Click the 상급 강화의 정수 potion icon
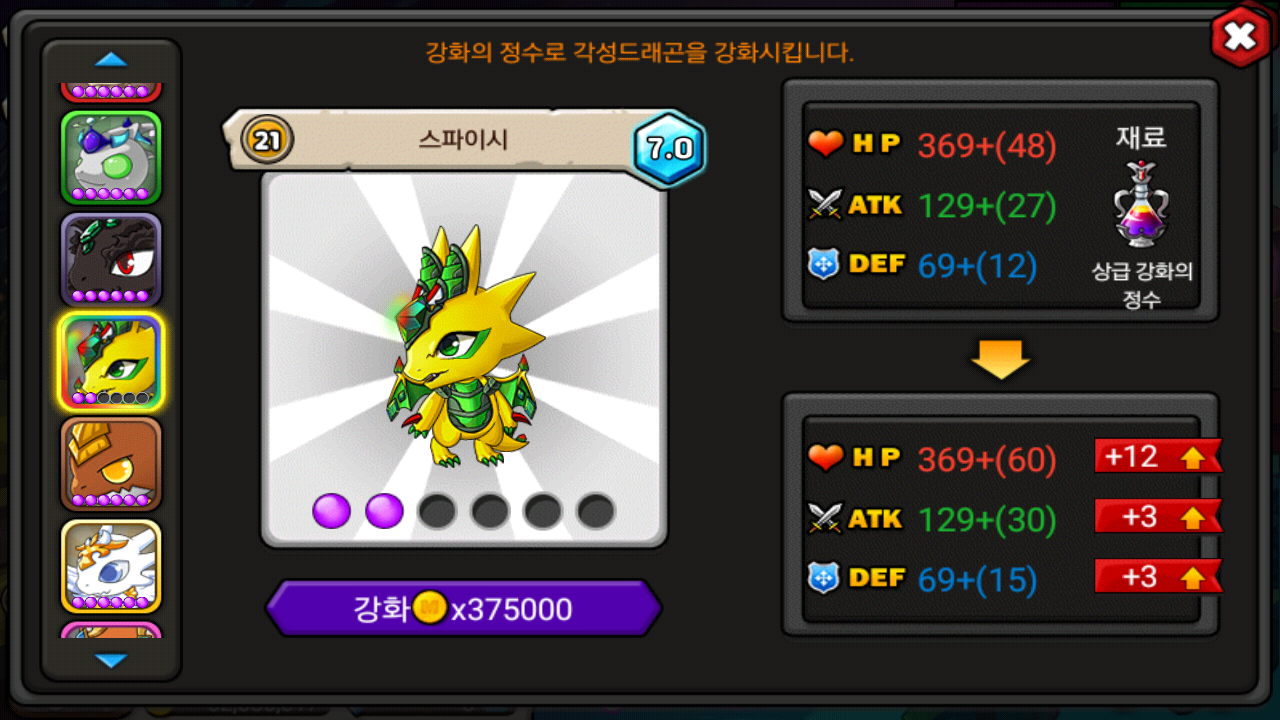Viewport: 1280px width, 720px height. pos(1141,204)
